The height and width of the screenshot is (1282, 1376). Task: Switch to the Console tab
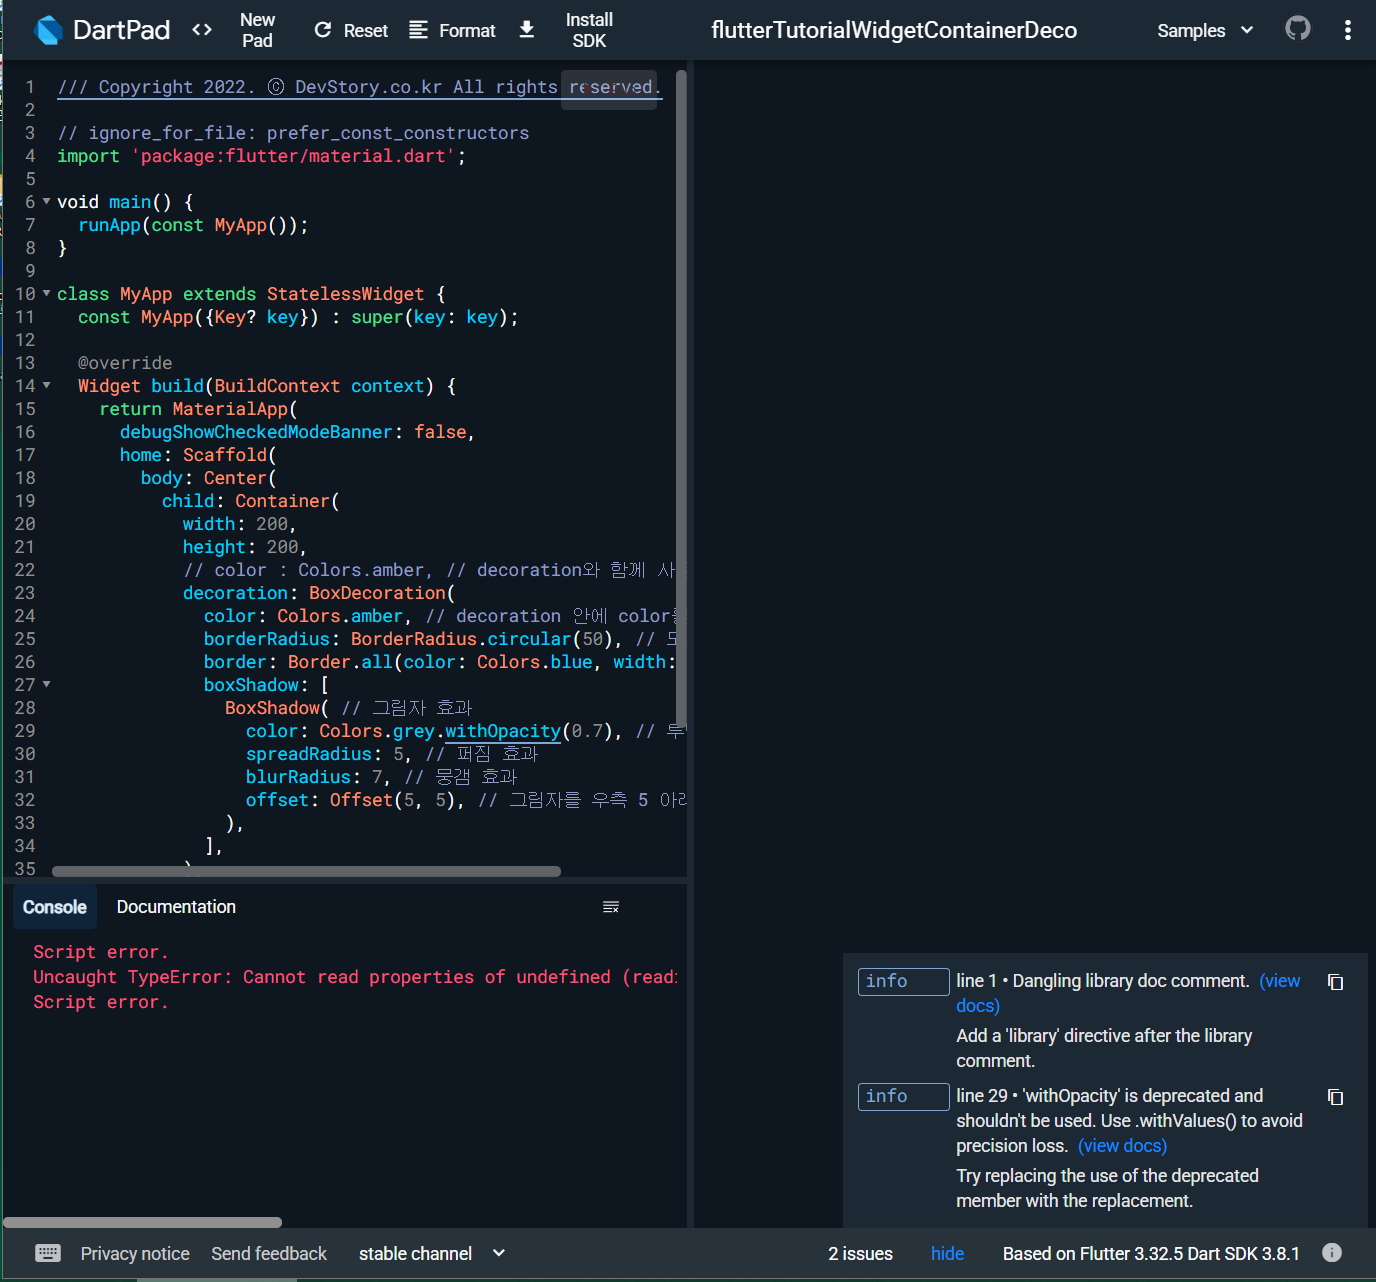[55, 907]
